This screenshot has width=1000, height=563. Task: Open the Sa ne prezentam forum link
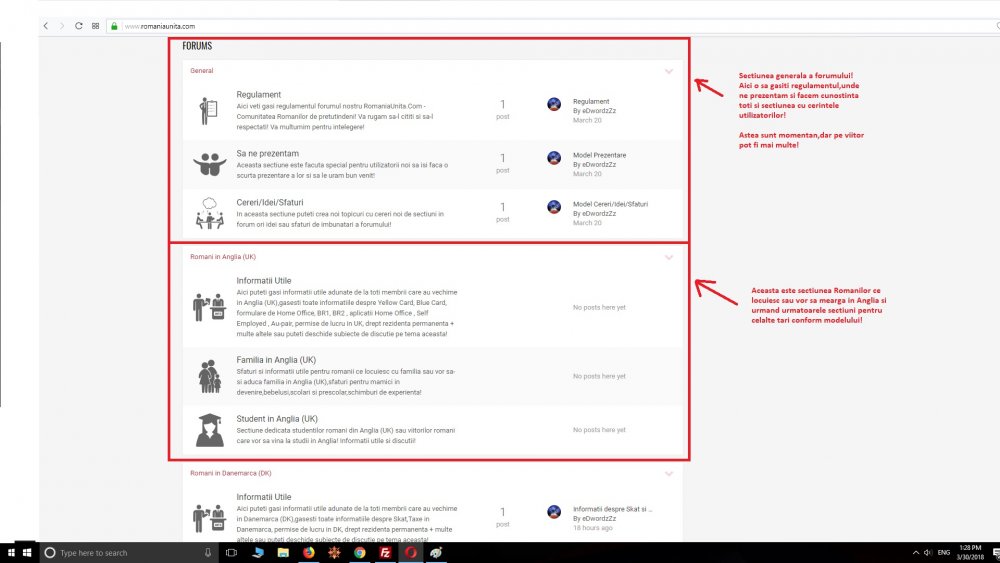pyautogui.click(x=267, y=153)
